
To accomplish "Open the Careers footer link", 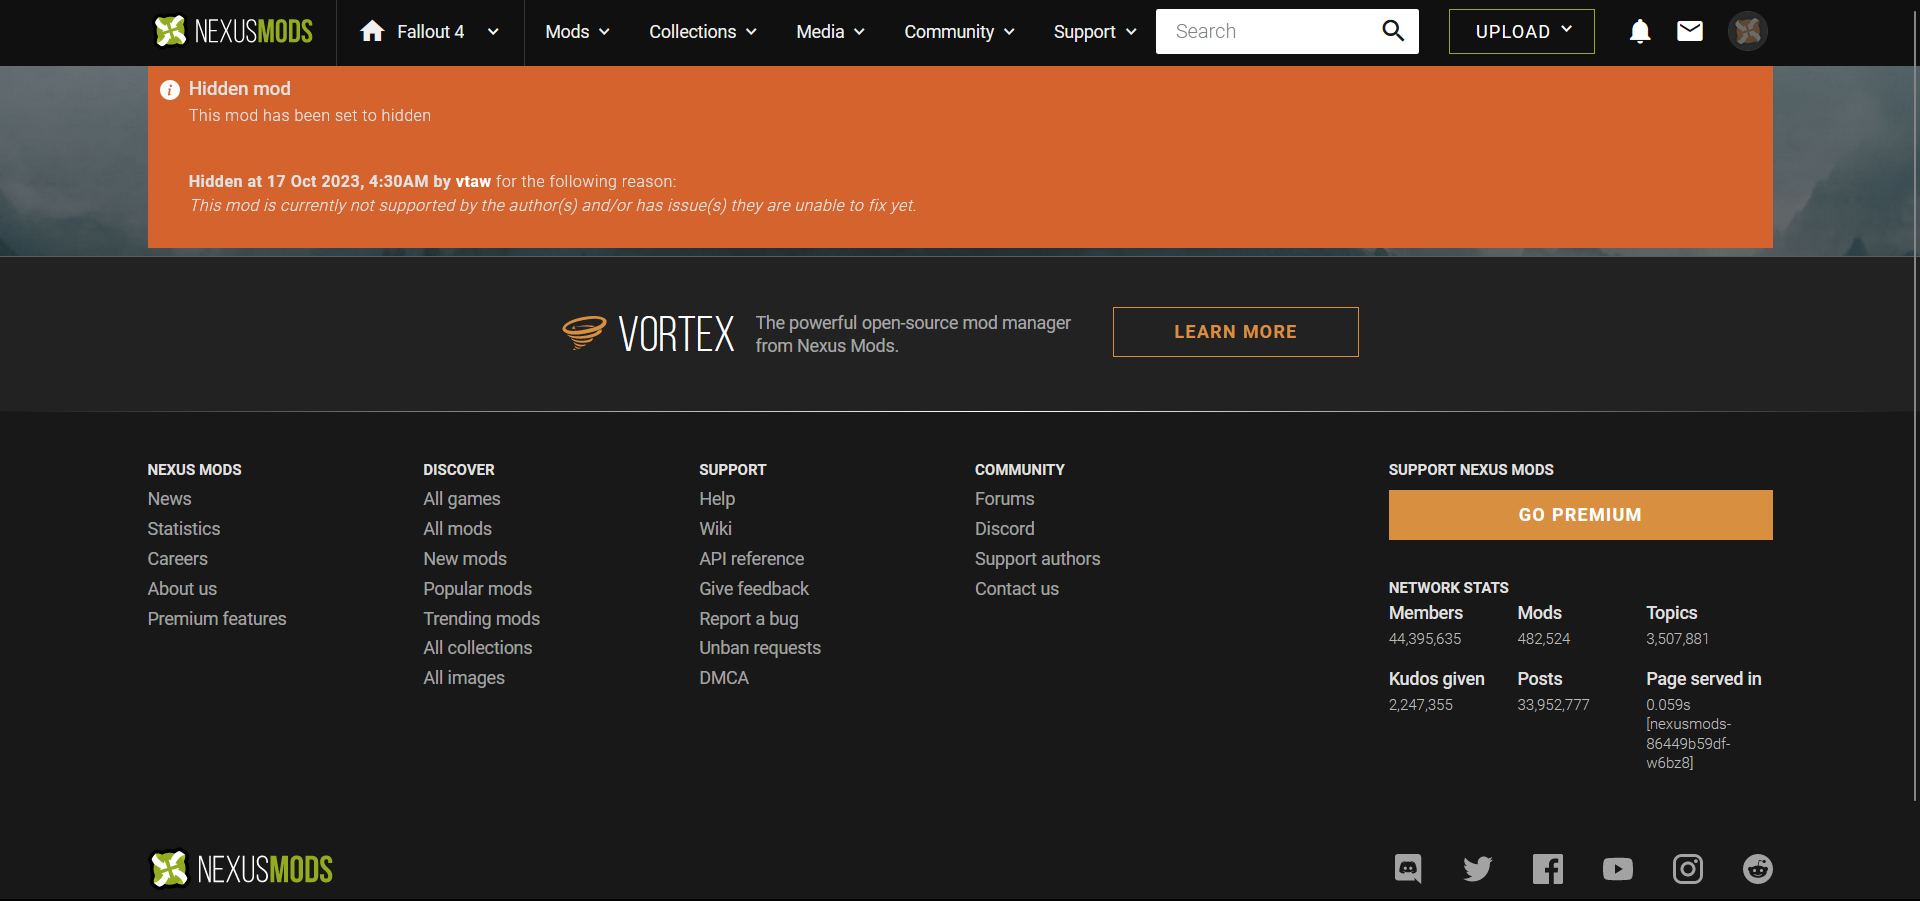I will [178, 559].
